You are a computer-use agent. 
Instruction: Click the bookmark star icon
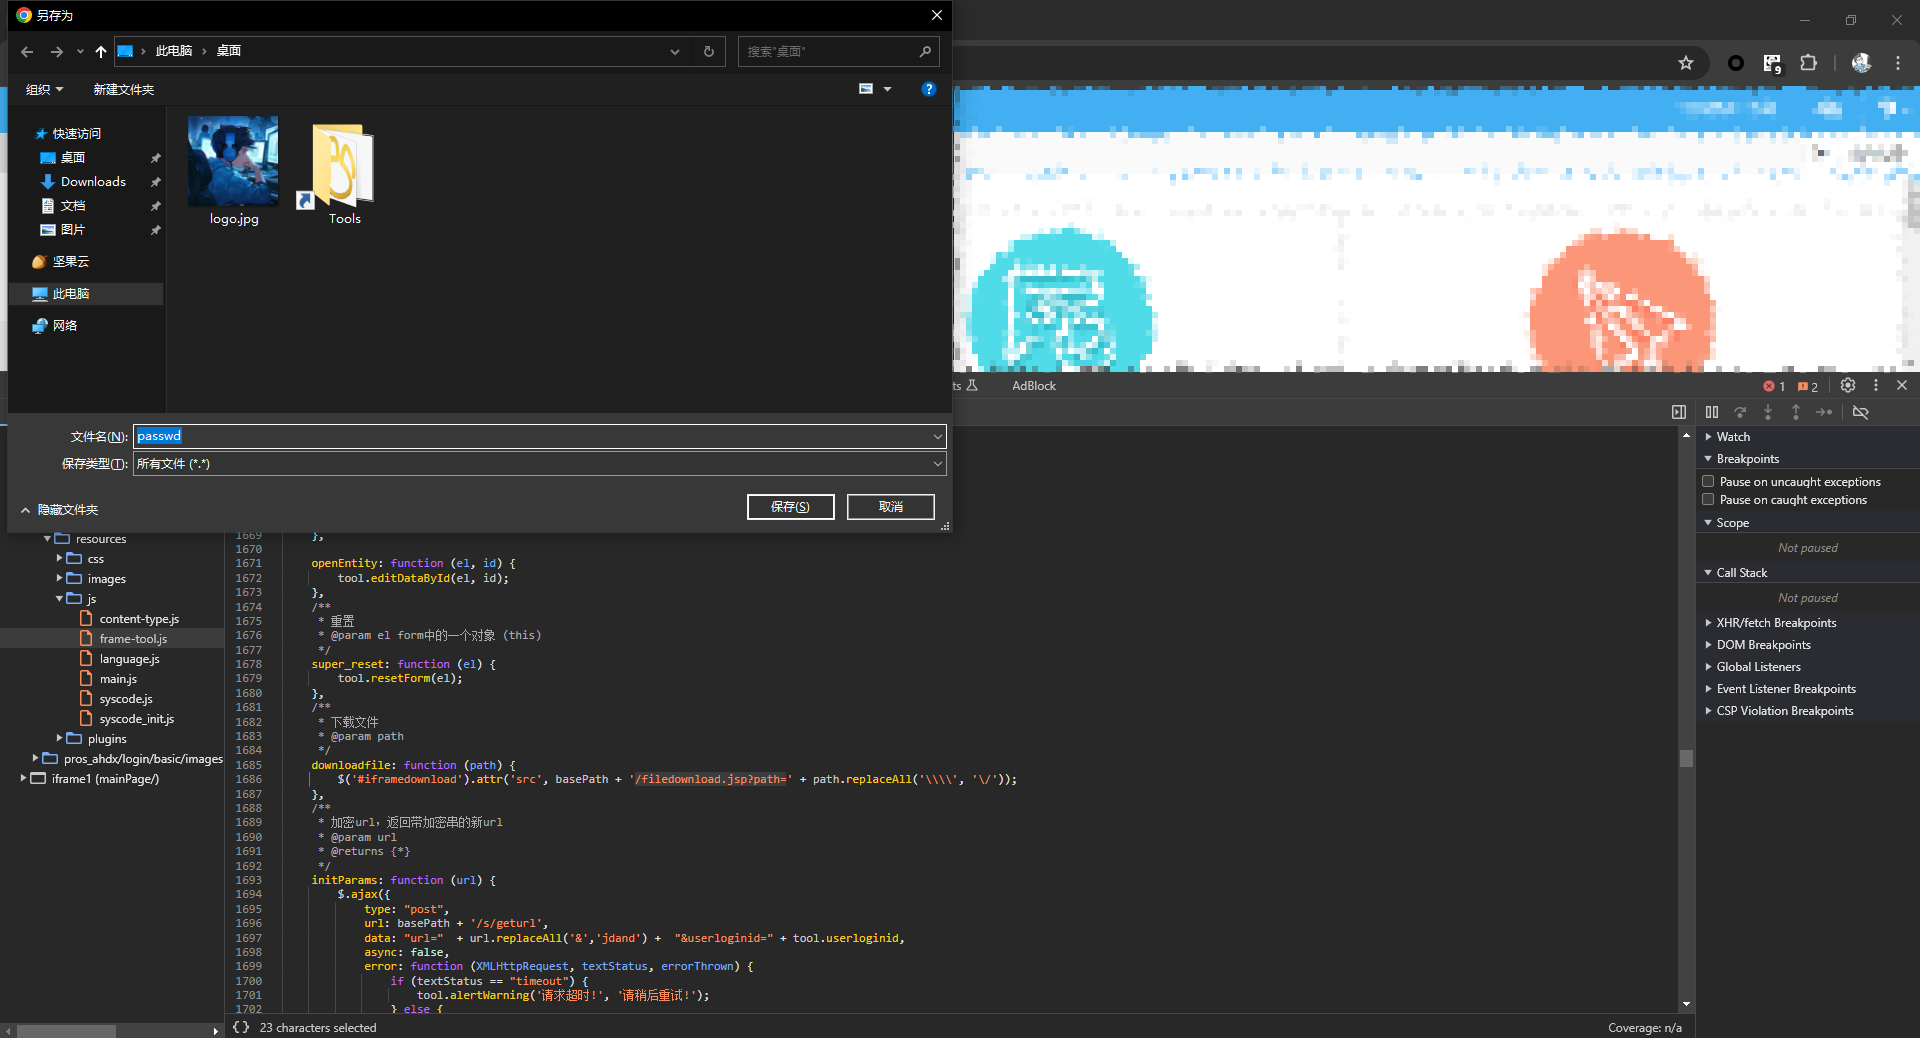click(x=1686, y=63)
